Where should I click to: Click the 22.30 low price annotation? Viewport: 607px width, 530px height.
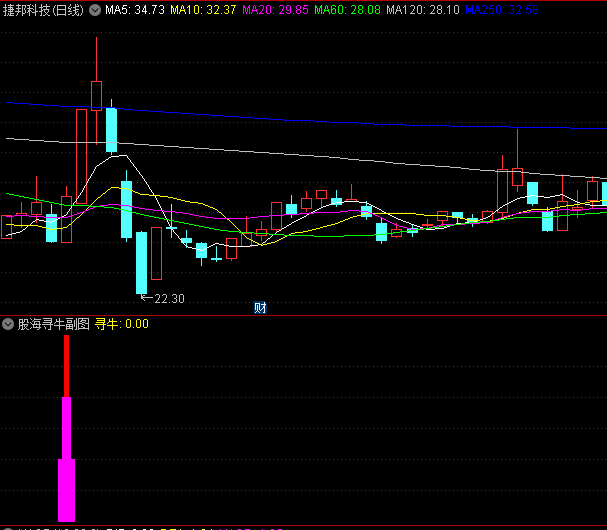(x=170, y=298)
